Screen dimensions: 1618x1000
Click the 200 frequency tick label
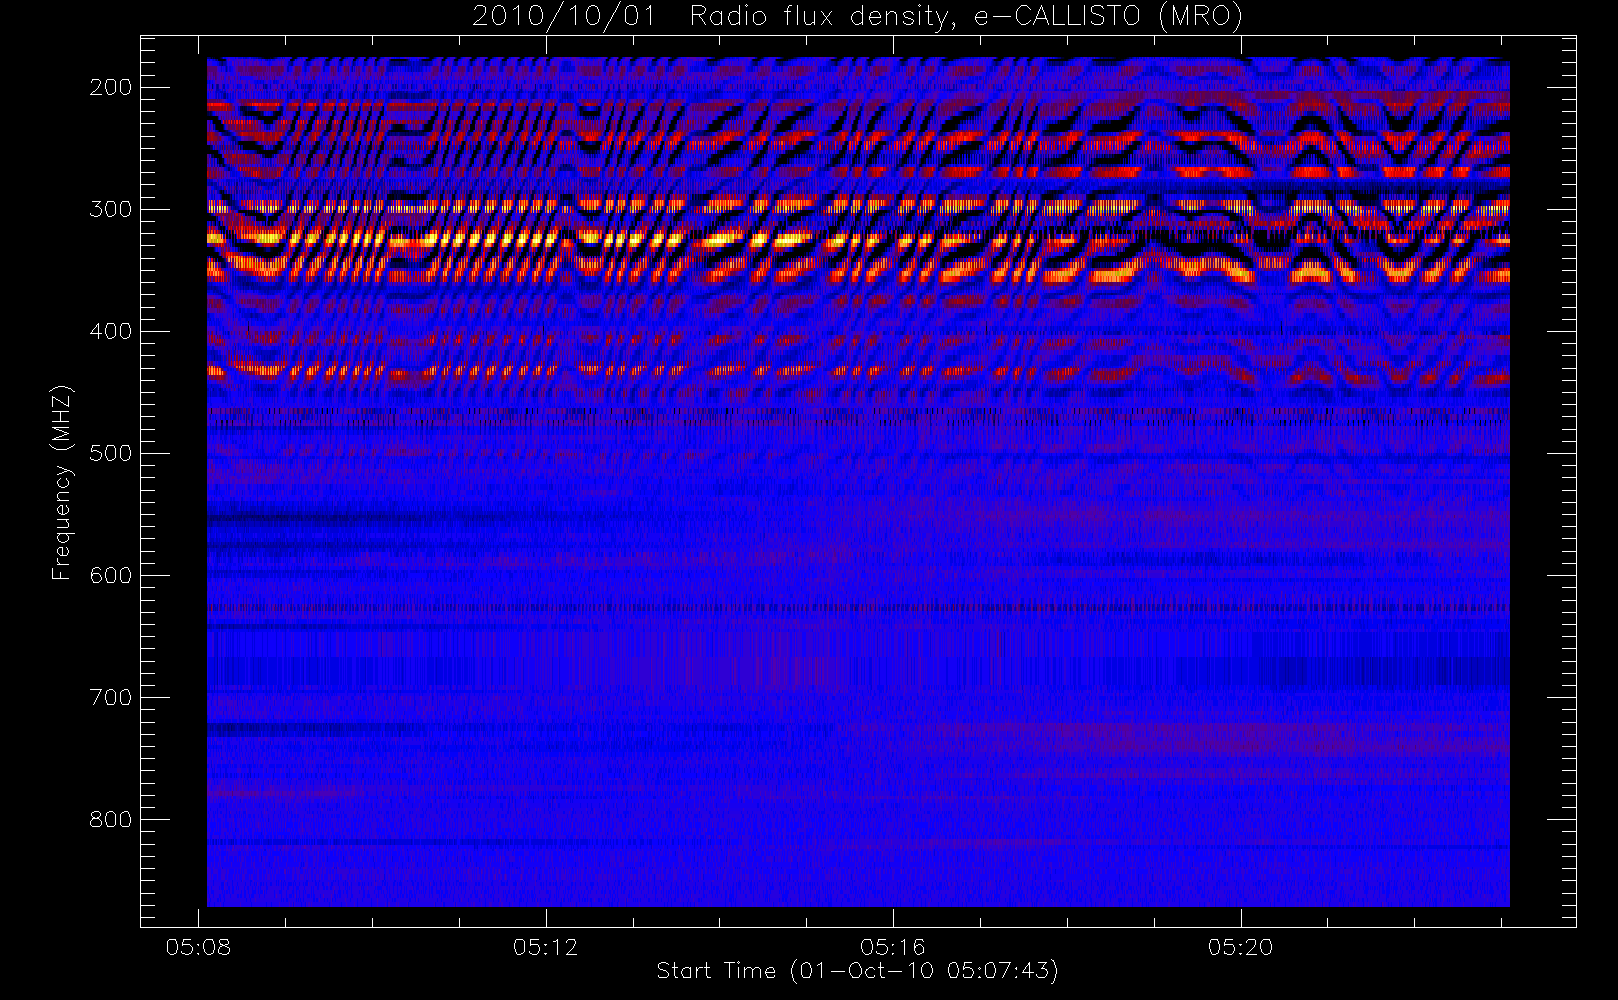coord(110,87)
